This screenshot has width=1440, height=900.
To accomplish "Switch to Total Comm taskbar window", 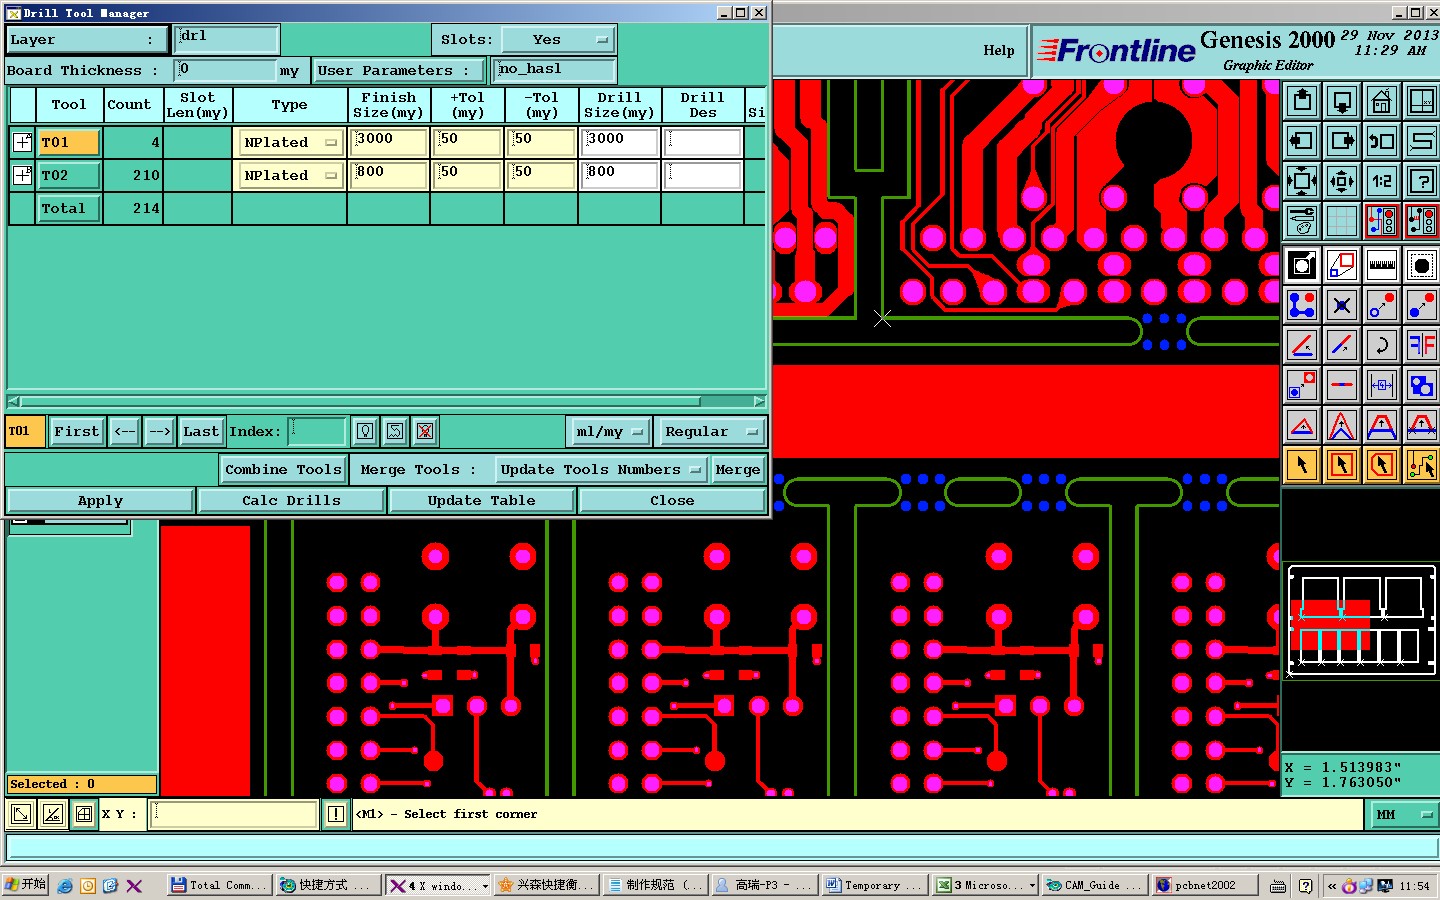I will (219, 885).
